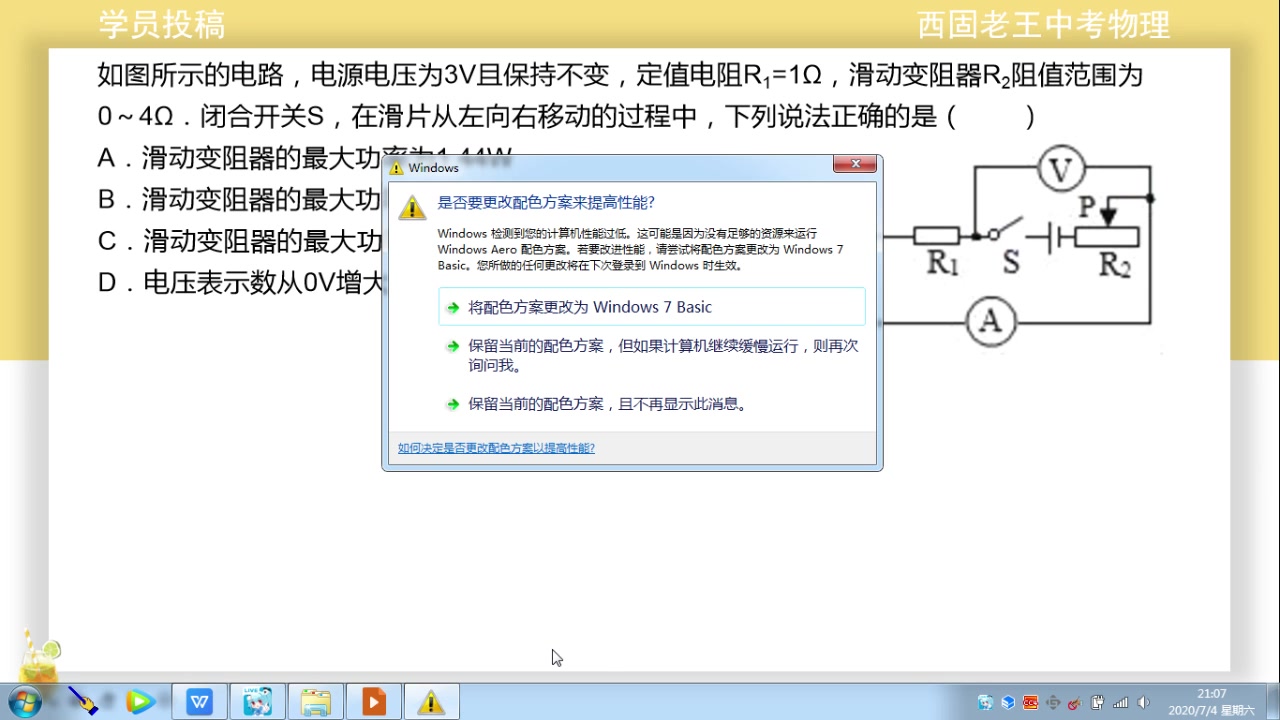Keep current scheme but ask again later
The image size is (1280, 720).
pos(651,355)
